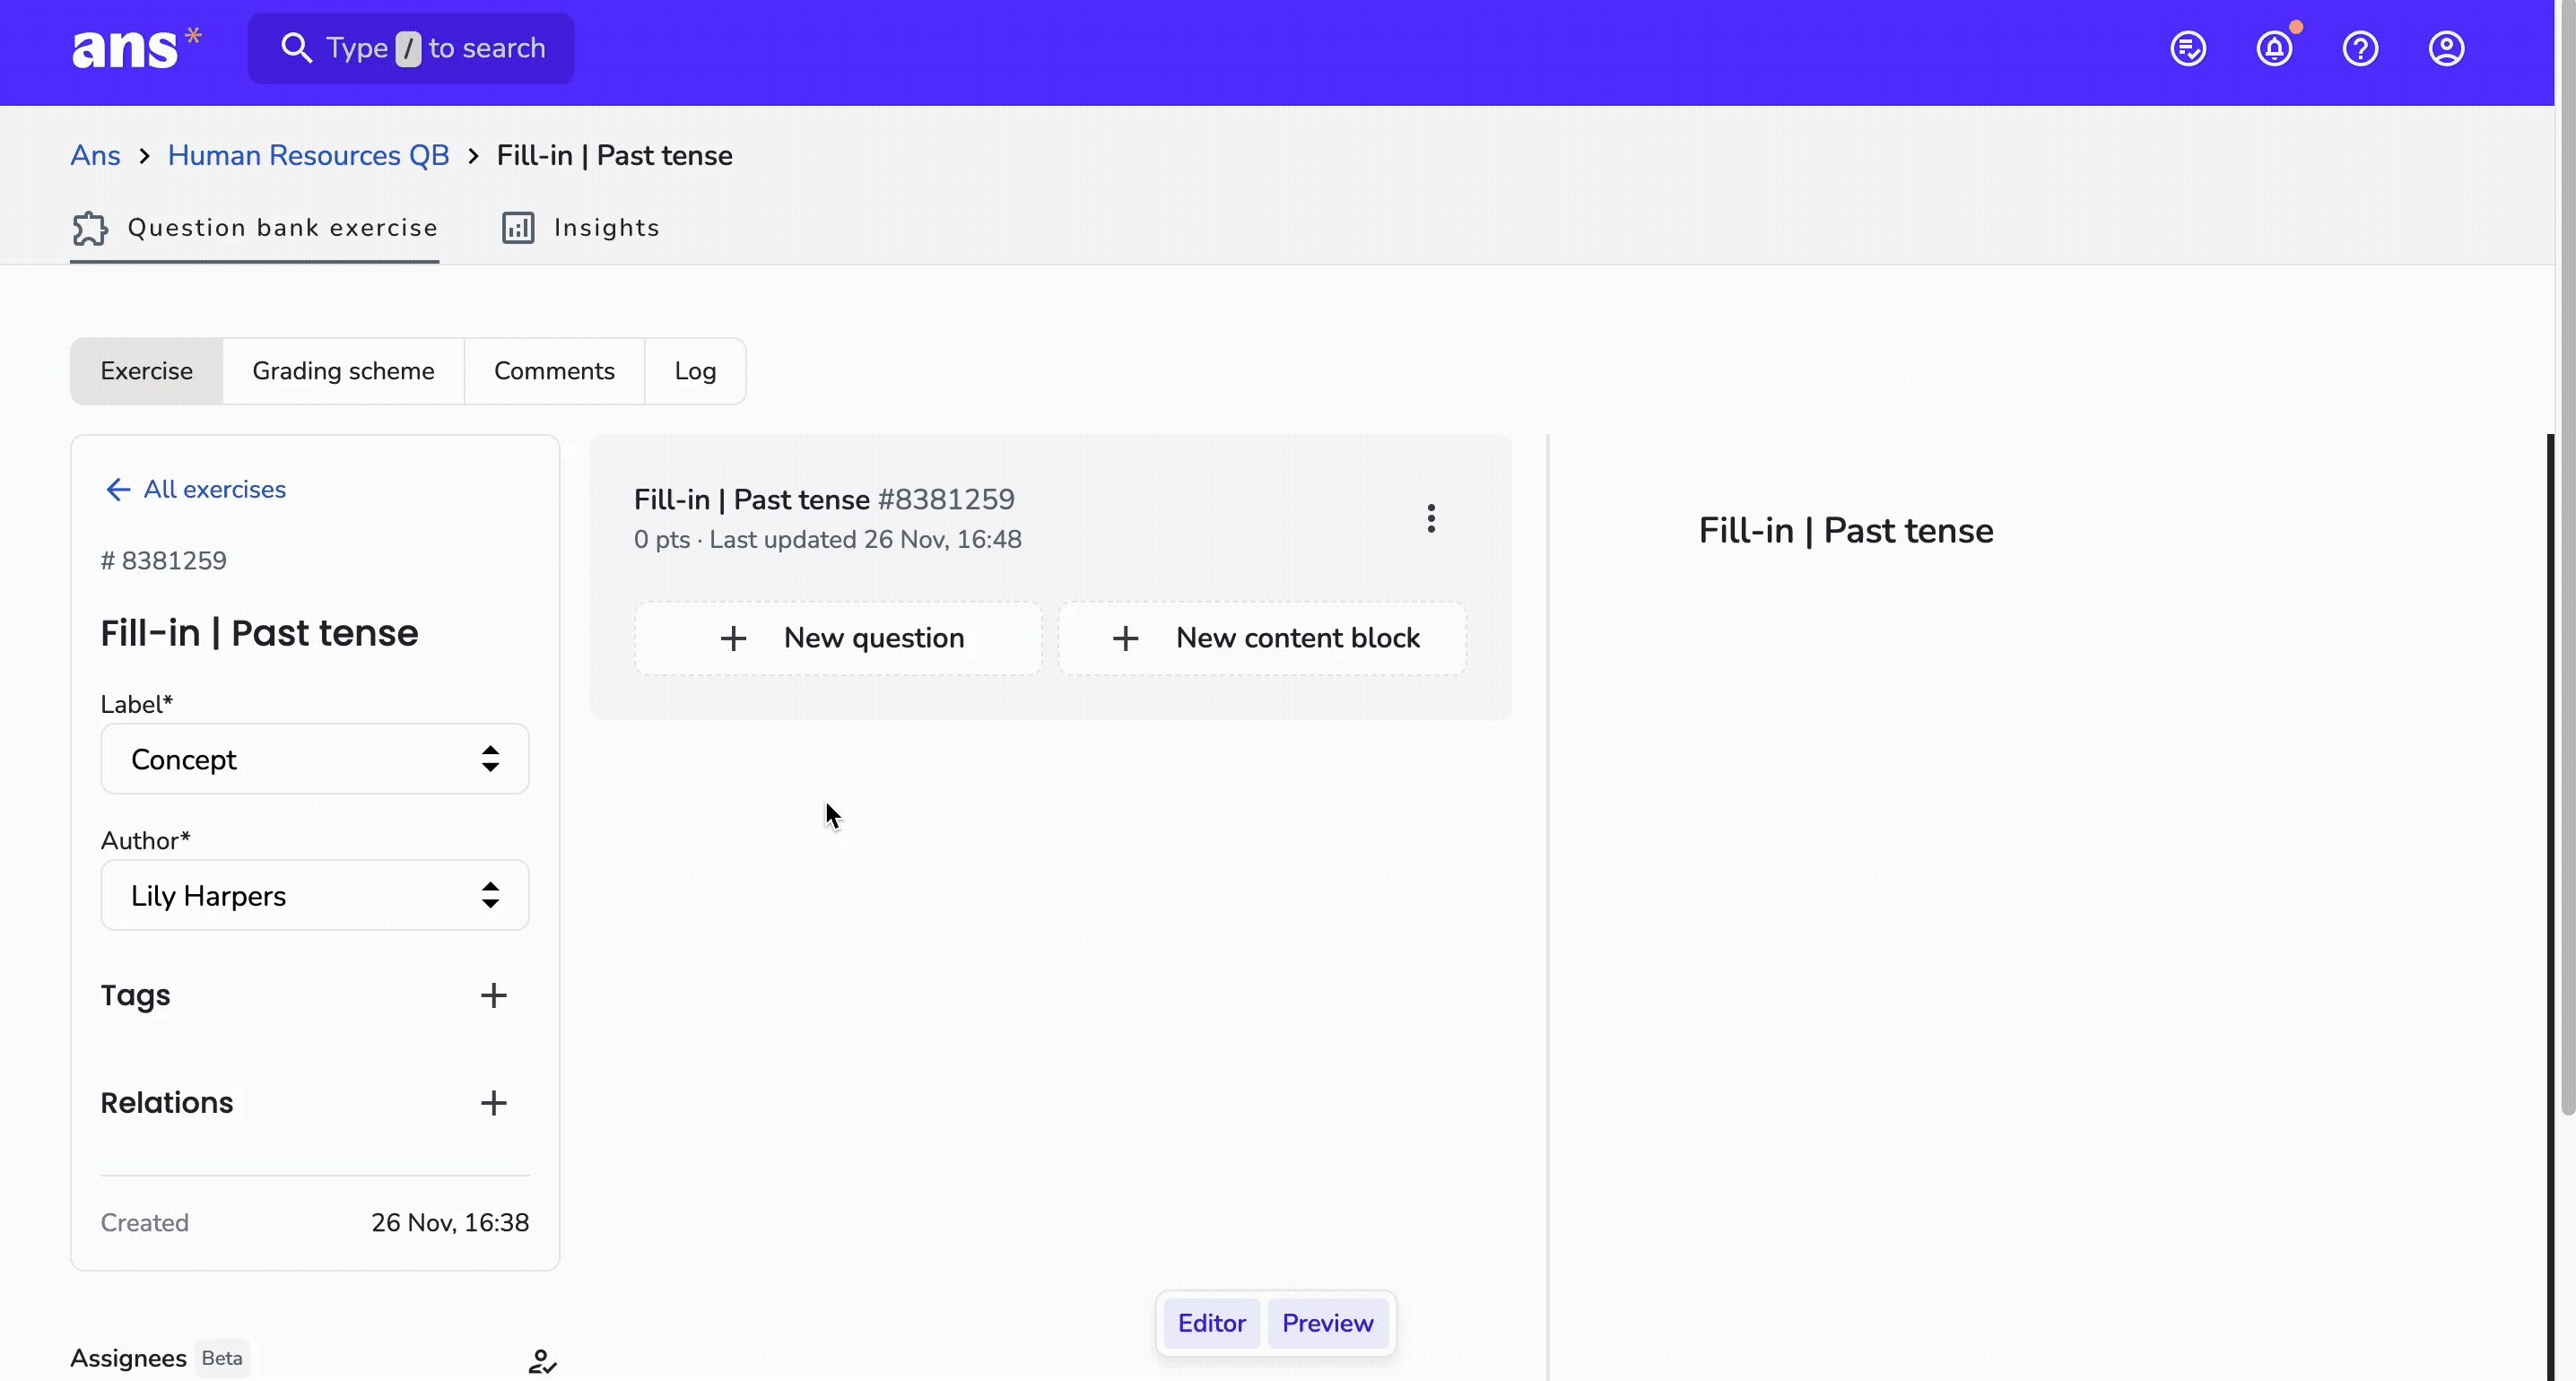Click the preview heading Fill-in | Past tense
The width and height of the screenshot is (2576, 1381).
click(x=1846, y=531)
